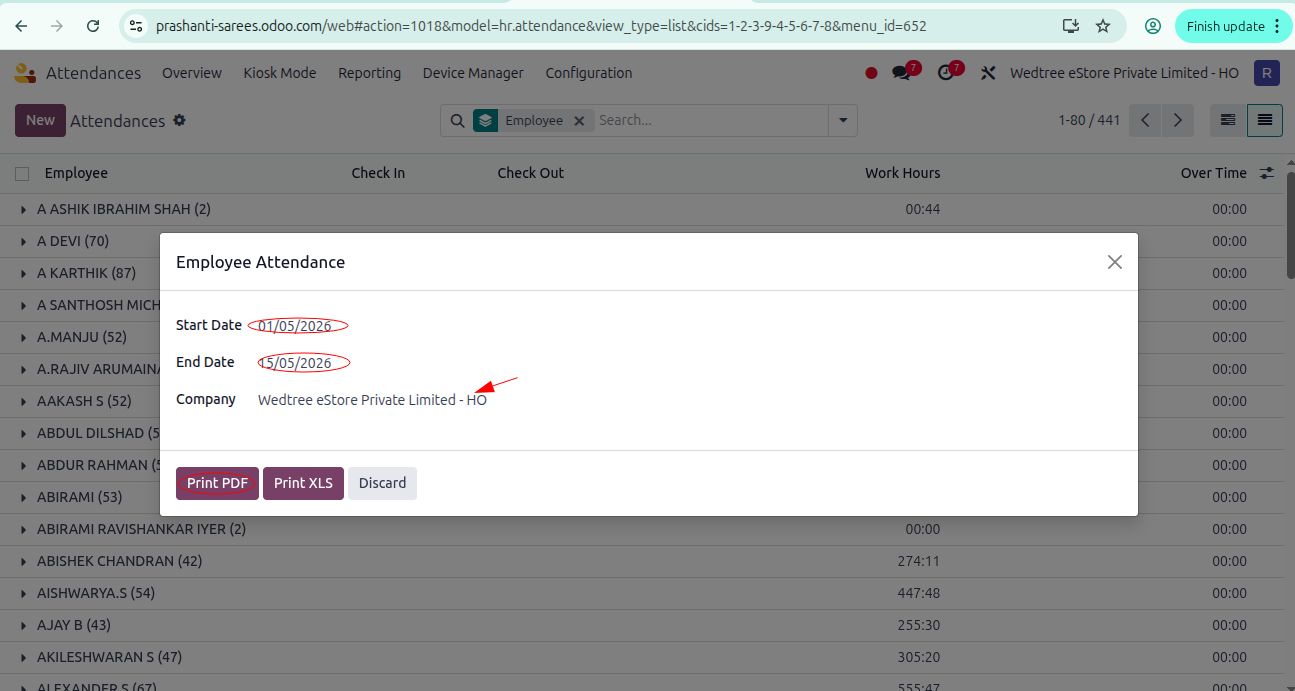This screenshot has width=1295, height=691.
Task: Edit the Start Date field
Action: point(295,326)
